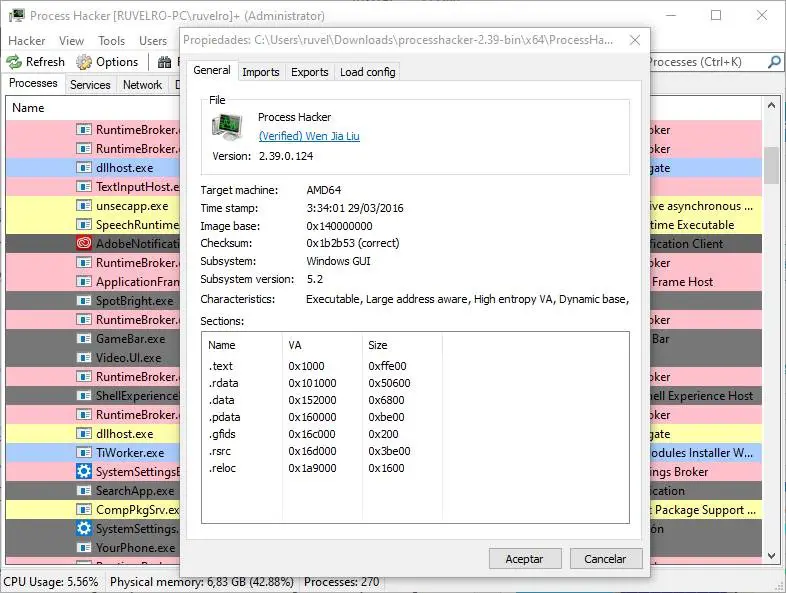Select the GameBar.exe process row
Screen dimensions: 786x593
click(93, 339)
